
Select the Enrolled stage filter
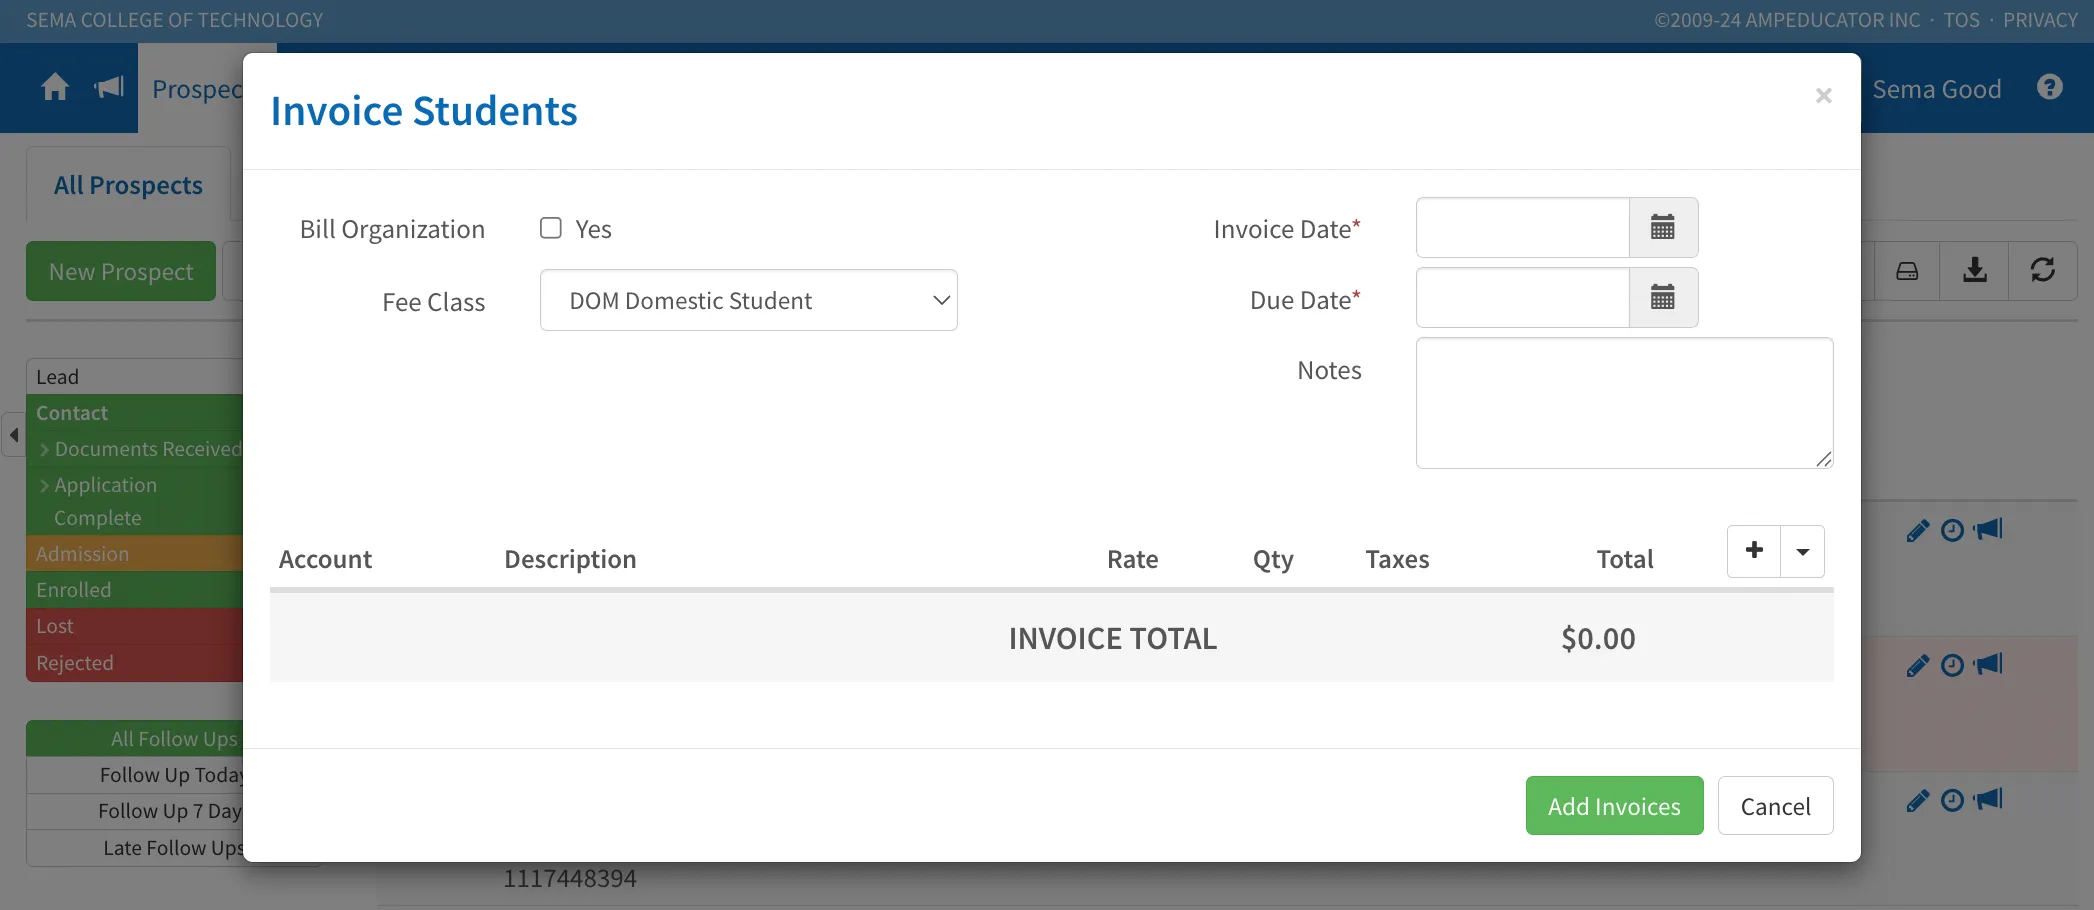click(135, 590)
